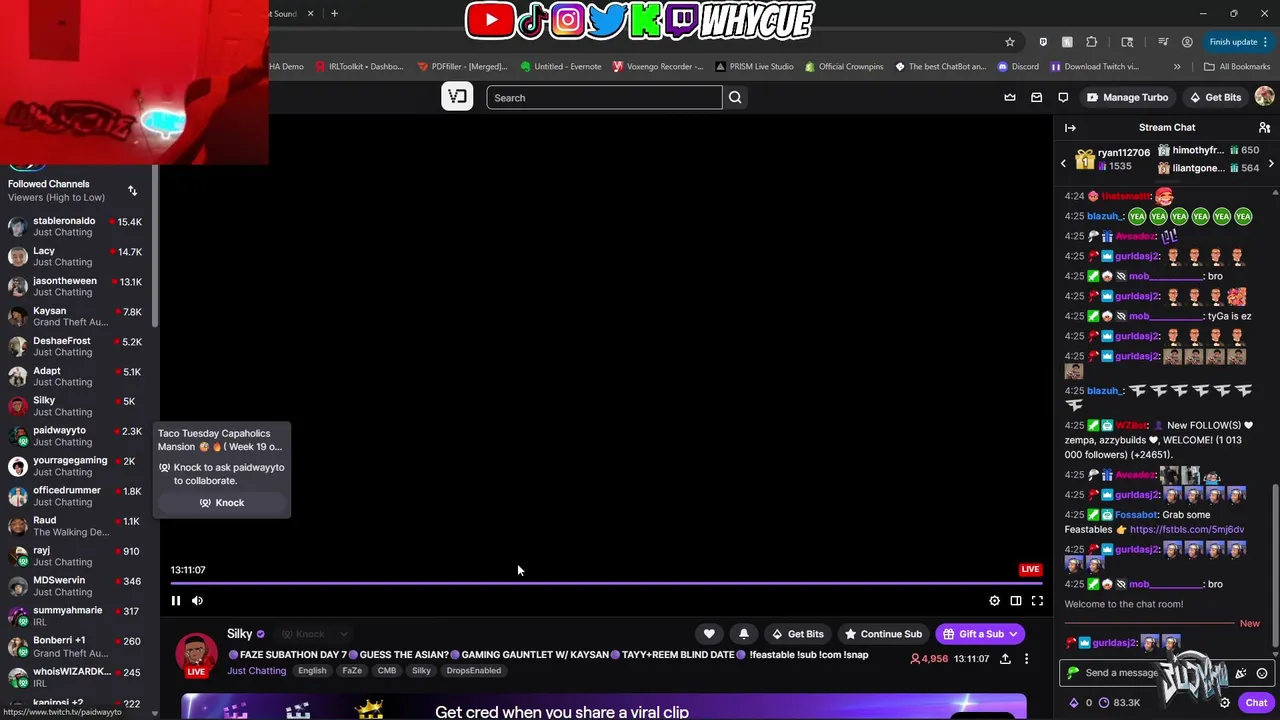
Task: Open Lacy's followed channel
Action: [76, 256]
